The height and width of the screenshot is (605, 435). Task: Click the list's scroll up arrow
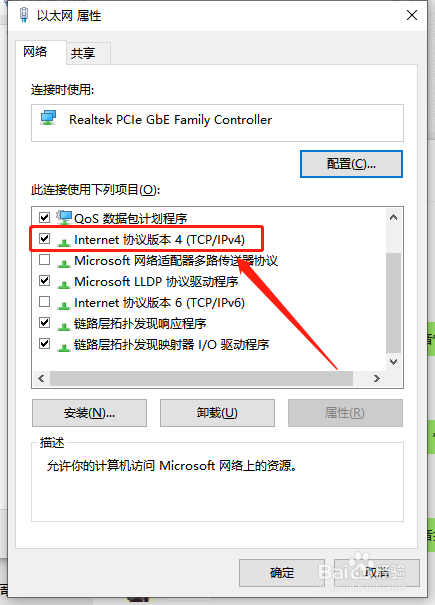point(393,217)
